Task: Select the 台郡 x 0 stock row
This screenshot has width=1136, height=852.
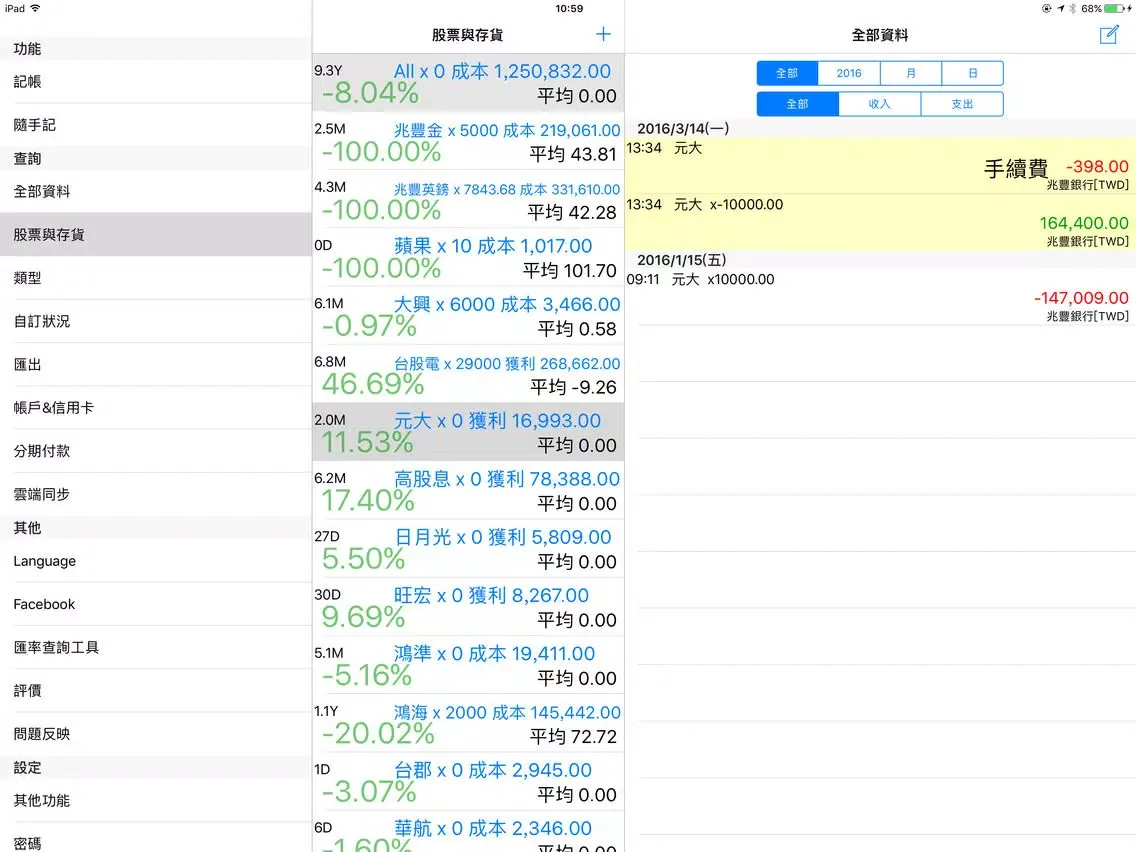Action: point(468,781)
